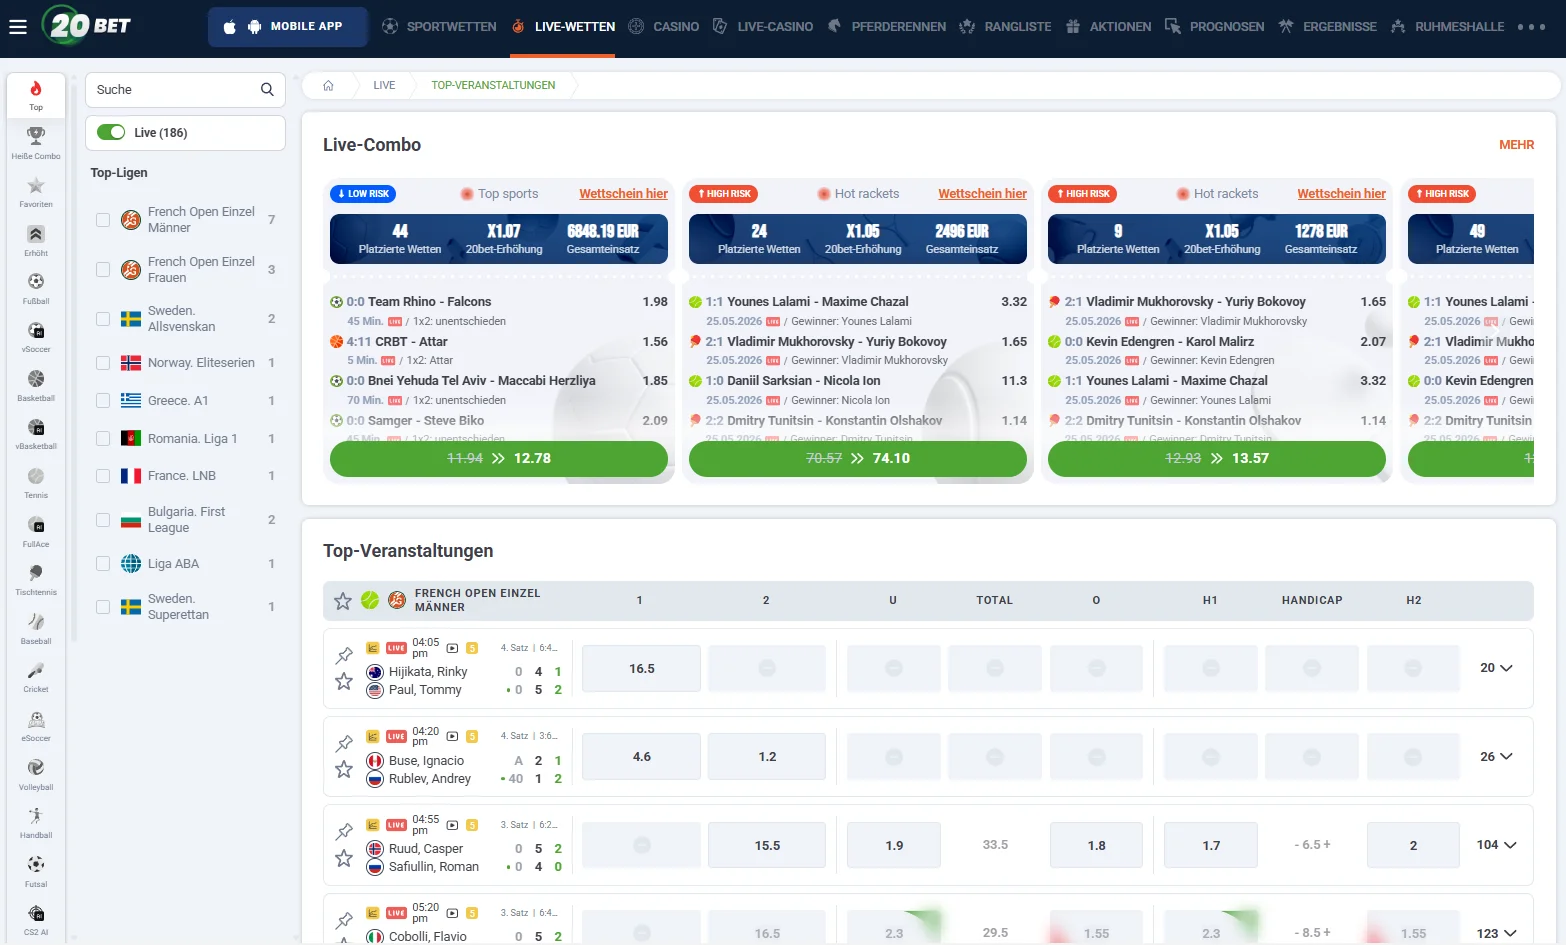The image size is (1566, 945).
Task: Open video stream for Ruud vs Safiullin
Action: (x=452, y=825)
